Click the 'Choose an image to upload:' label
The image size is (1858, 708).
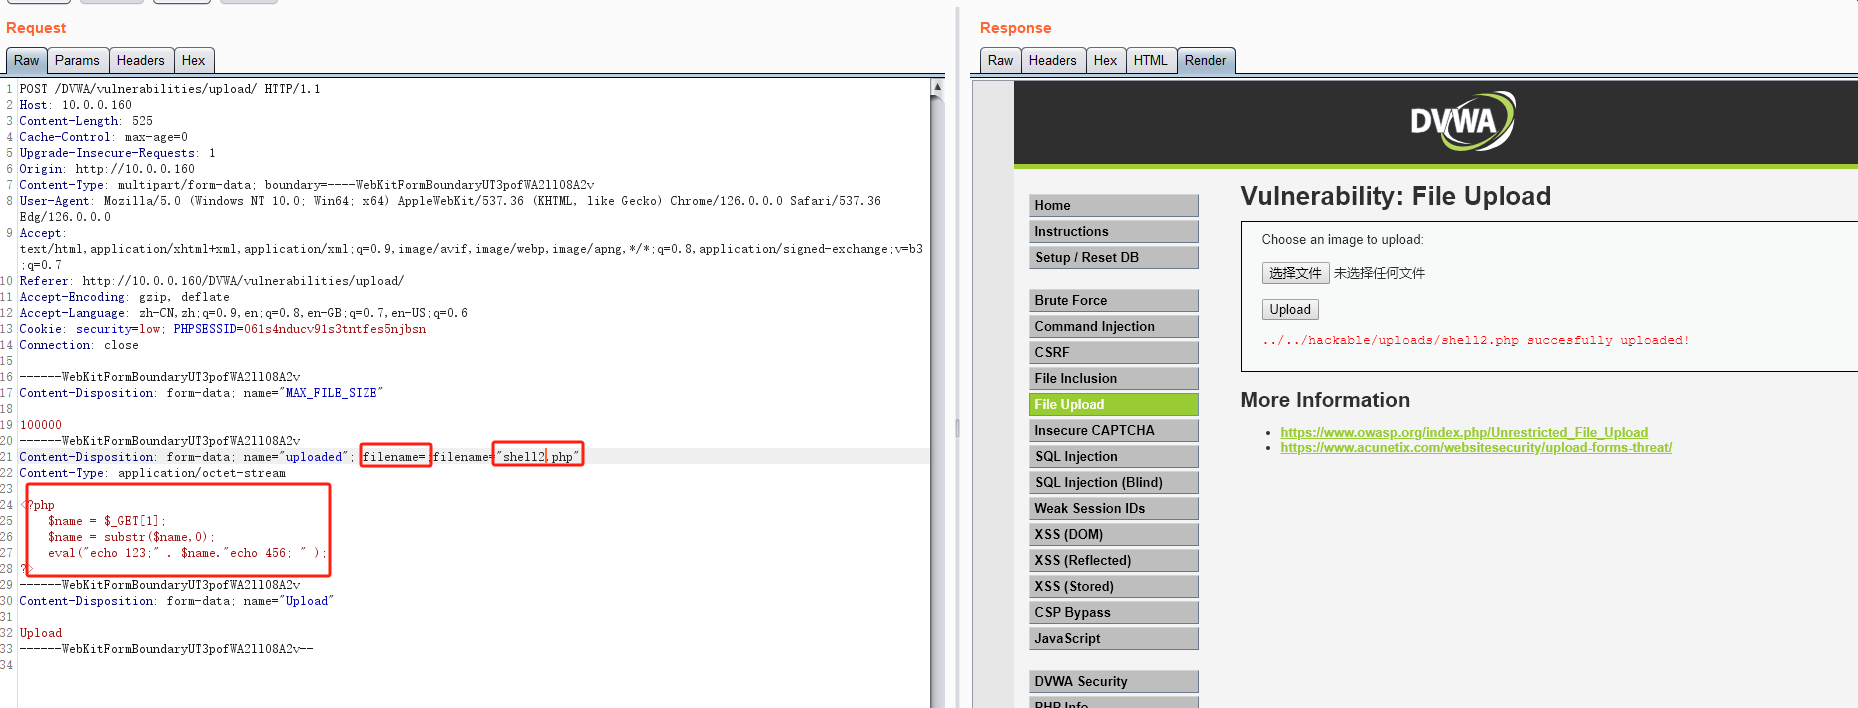pos(1342,240)
